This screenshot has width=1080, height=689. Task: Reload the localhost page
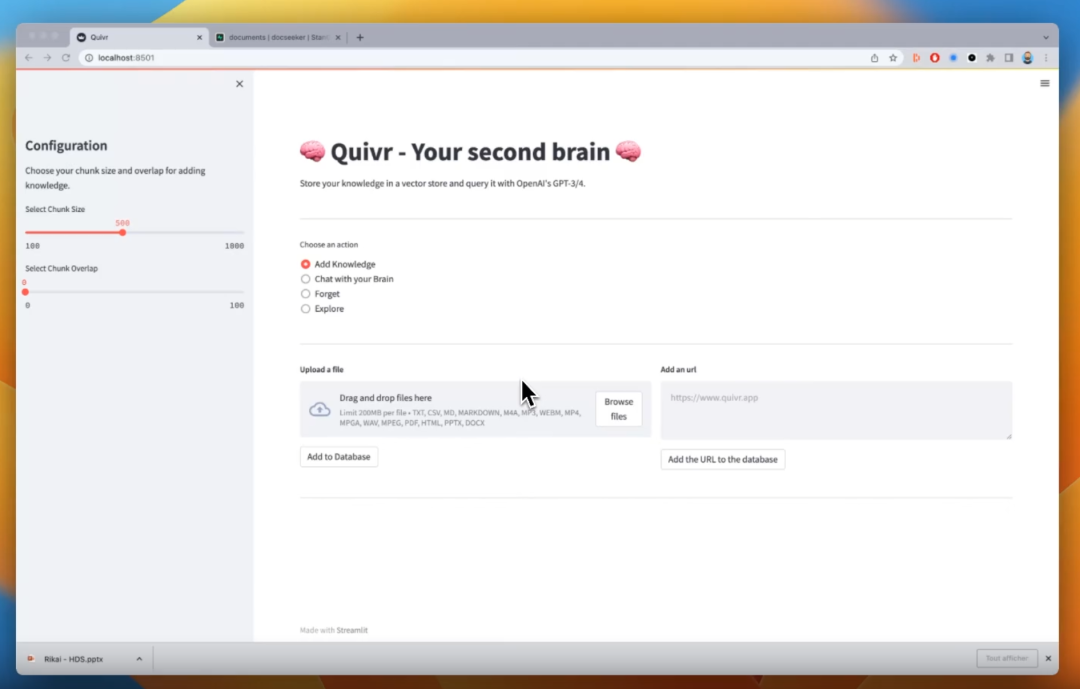[x=66, y=58]
